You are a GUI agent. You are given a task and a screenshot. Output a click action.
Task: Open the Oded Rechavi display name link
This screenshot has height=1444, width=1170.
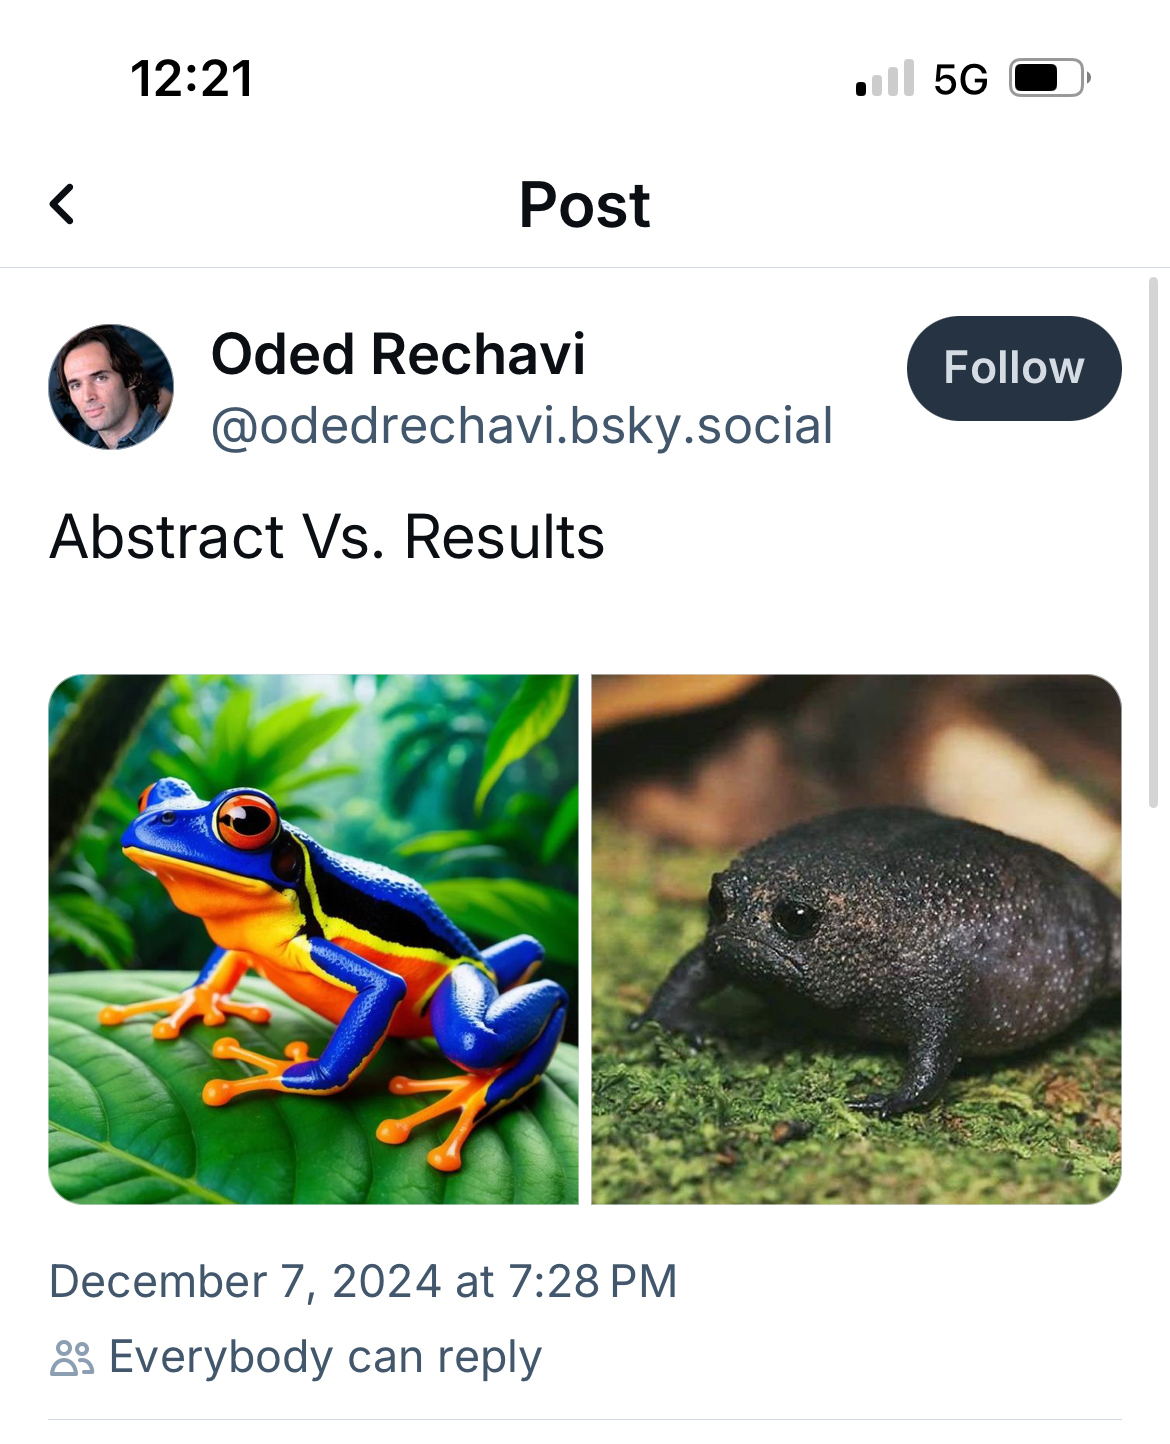pyautogui.click(x=398, y=355)
